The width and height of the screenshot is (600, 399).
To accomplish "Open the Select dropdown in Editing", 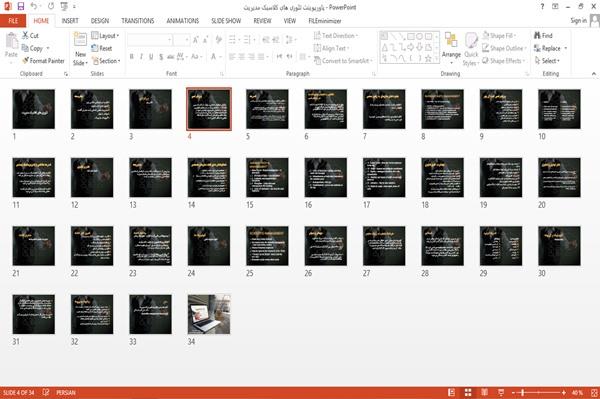I will pyautogui.click(x=547, y=60).
